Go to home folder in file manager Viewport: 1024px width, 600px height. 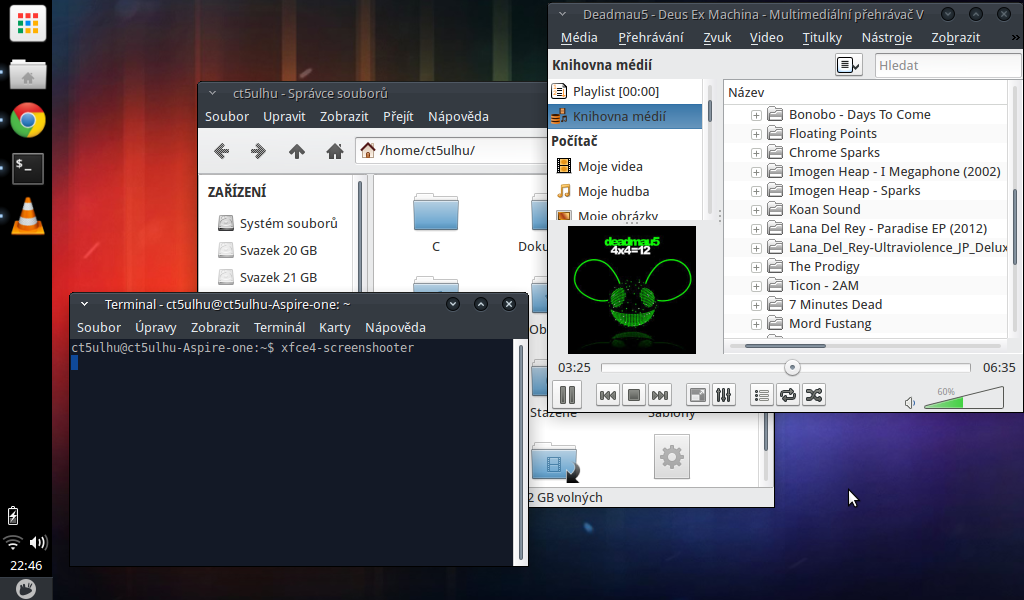tap(335, 151)
